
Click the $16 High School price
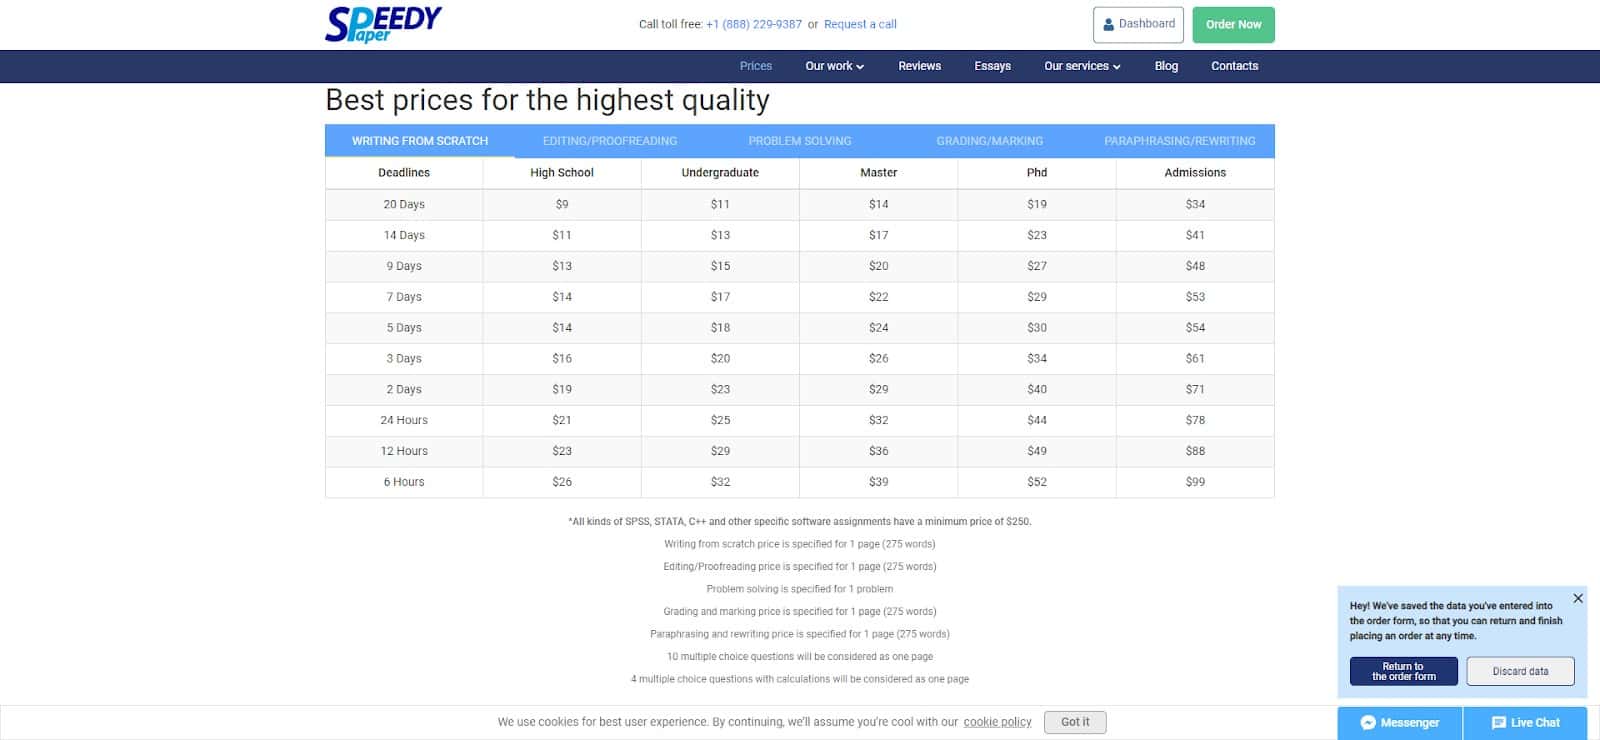pos(562,358)
